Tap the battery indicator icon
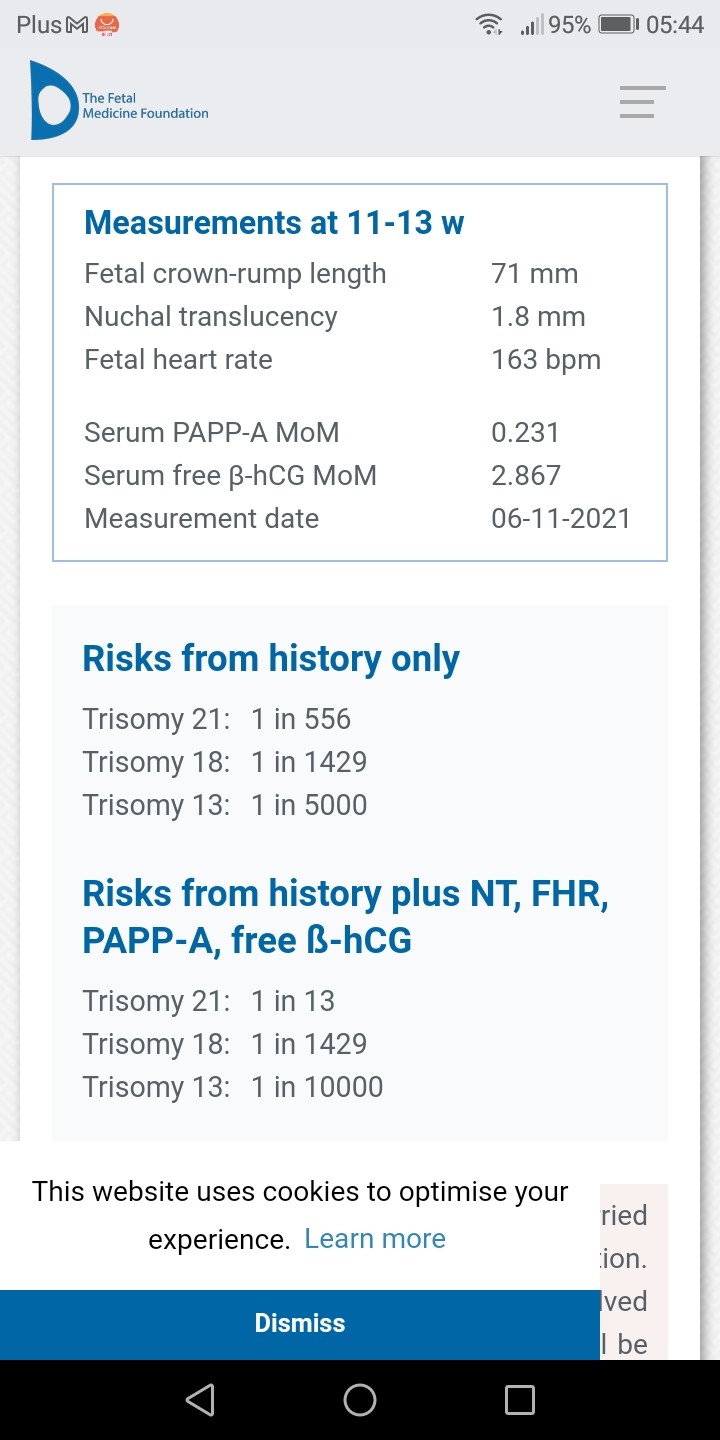This screenshot has height=1440, width=720. point(618,25)
